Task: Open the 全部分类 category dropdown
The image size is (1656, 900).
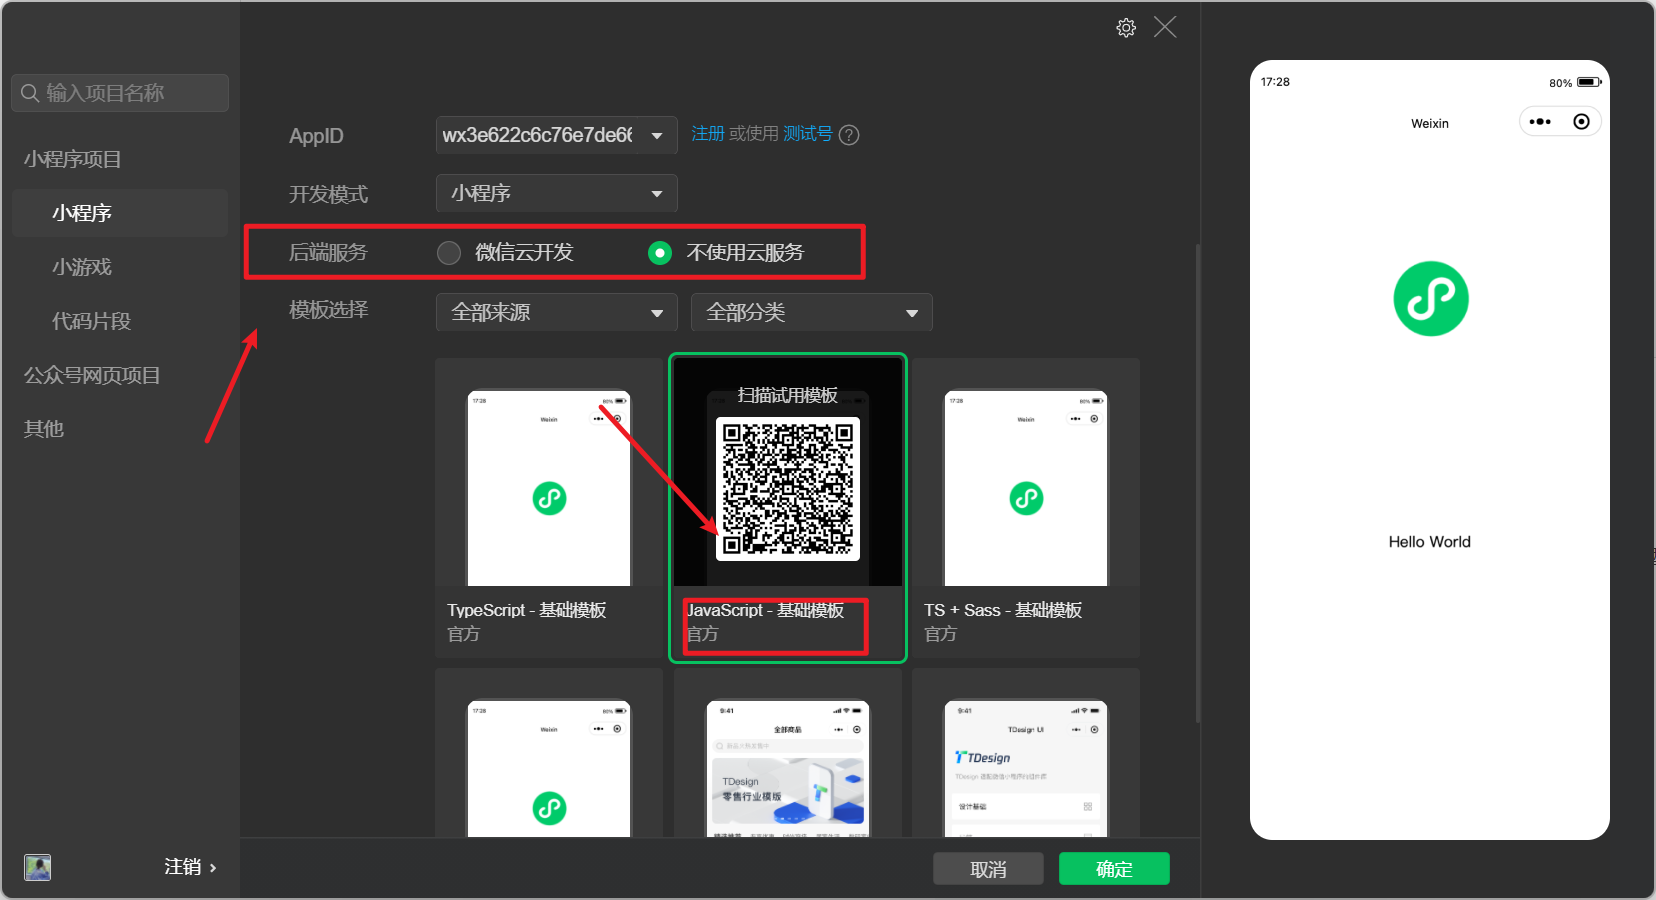Action: coord(812,312)
